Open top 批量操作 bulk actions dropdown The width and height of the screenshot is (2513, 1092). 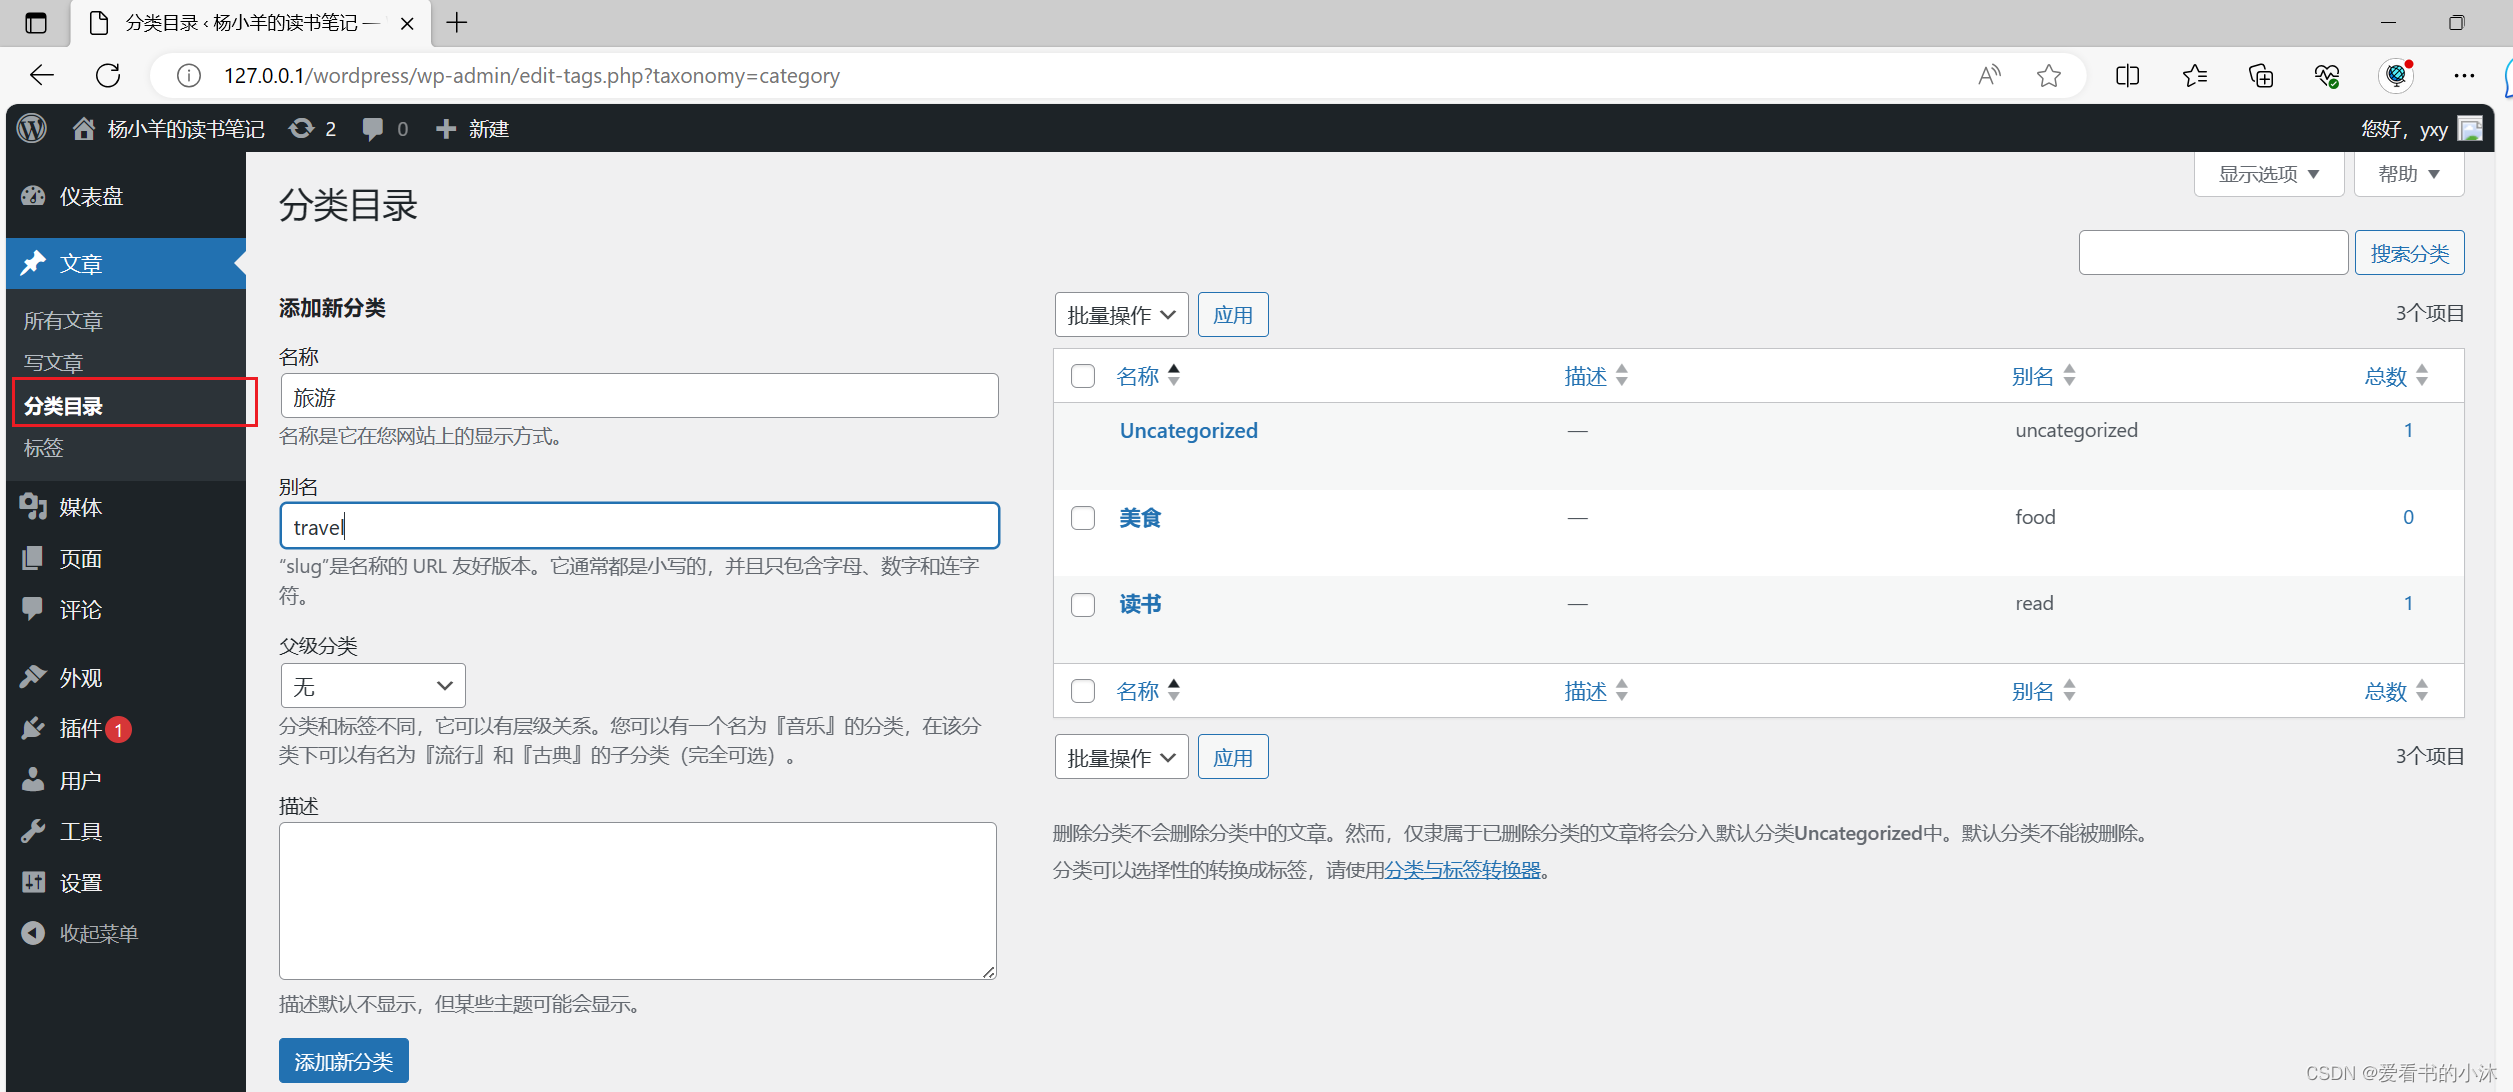(x=1121, y=315)
